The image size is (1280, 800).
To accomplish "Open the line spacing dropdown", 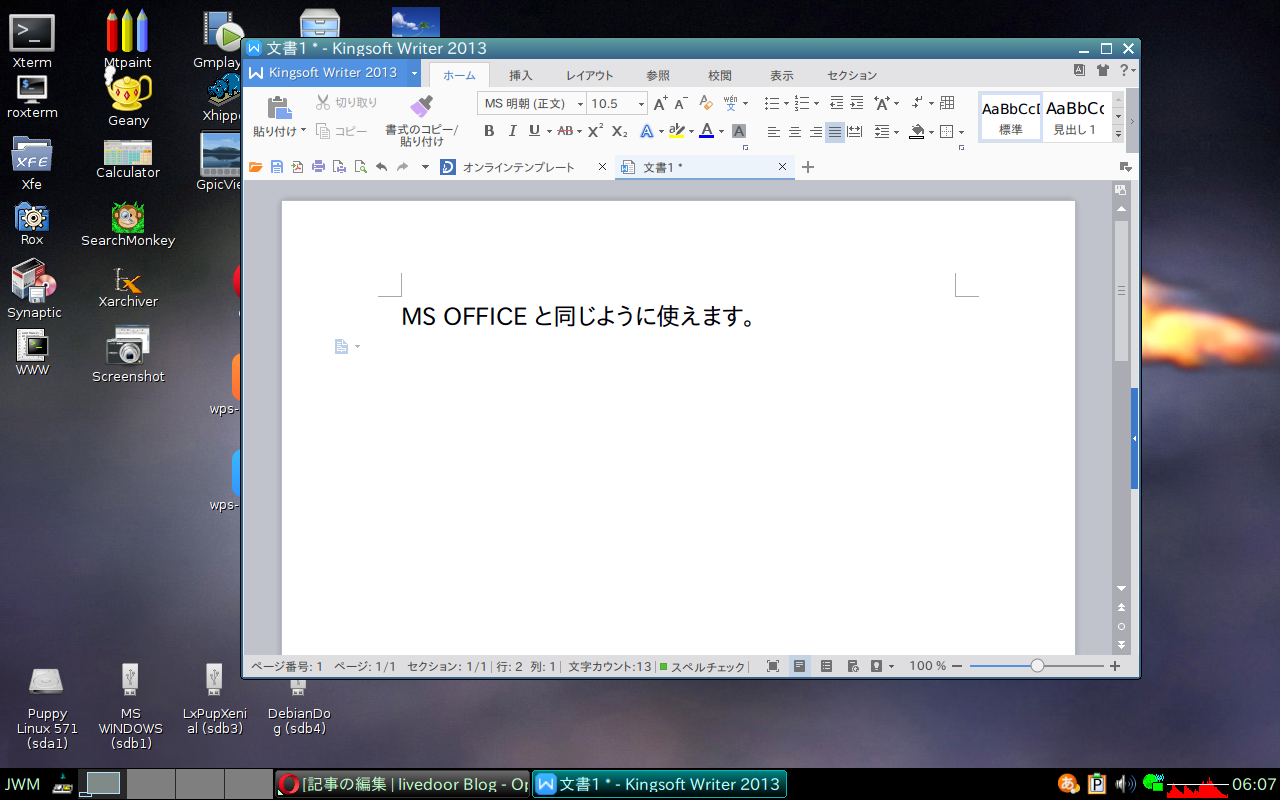I will coord(898,132).
